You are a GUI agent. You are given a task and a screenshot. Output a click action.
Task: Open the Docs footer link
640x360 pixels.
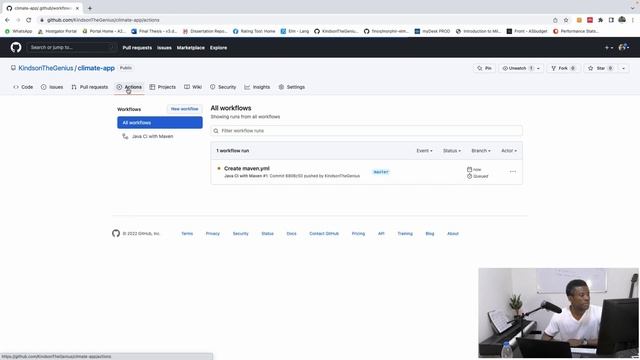[x=291, y=233]
